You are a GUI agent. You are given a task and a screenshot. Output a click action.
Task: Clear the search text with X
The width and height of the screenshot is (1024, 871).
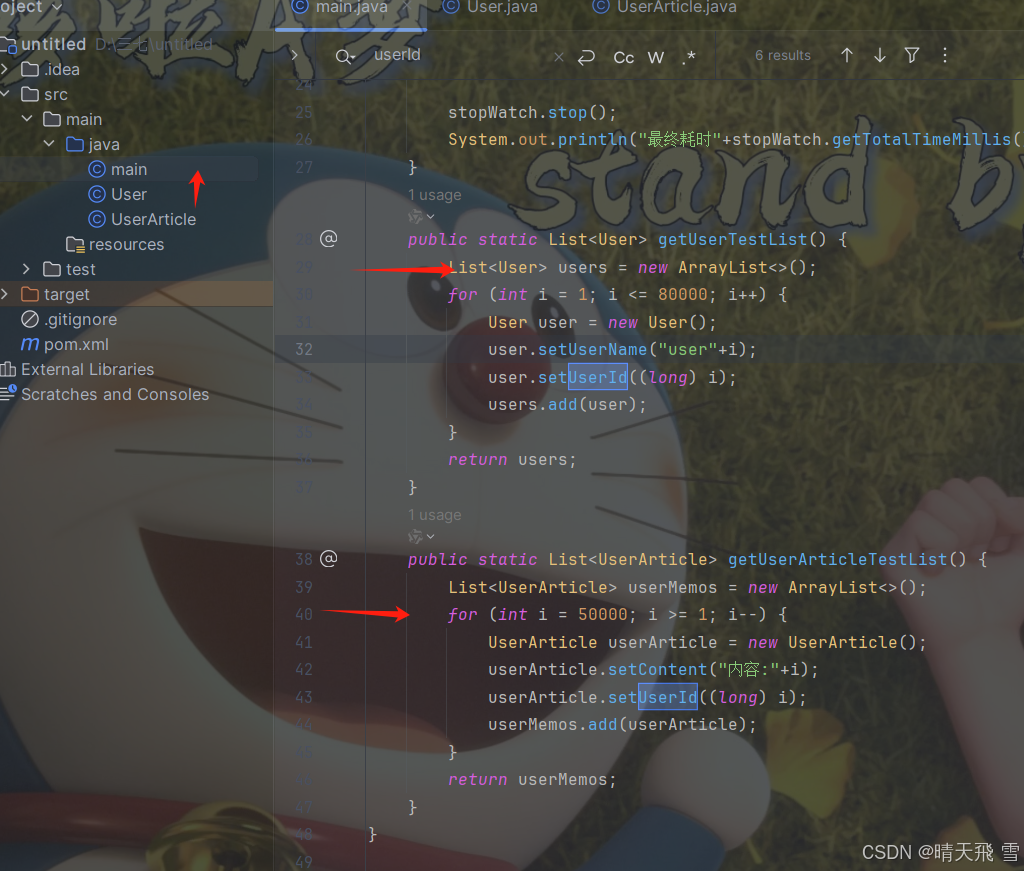(x=558, y=57)
